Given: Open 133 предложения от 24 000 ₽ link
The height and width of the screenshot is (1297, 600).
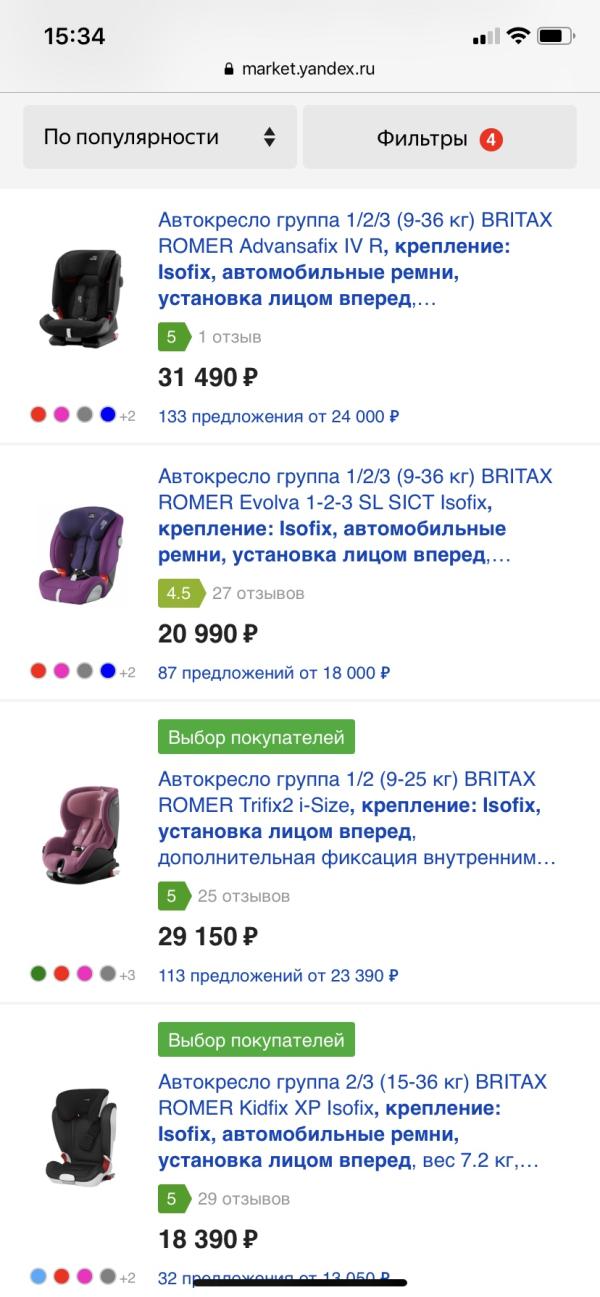Looking at the screenshot, I should 275,416.
